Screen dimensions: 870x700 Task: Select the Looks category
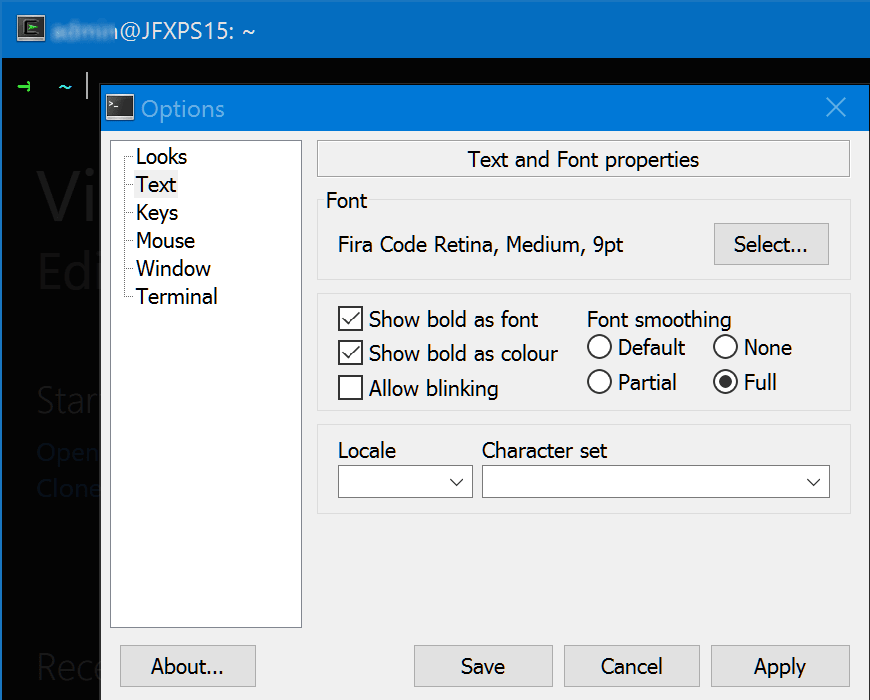(x=161, y=157)
